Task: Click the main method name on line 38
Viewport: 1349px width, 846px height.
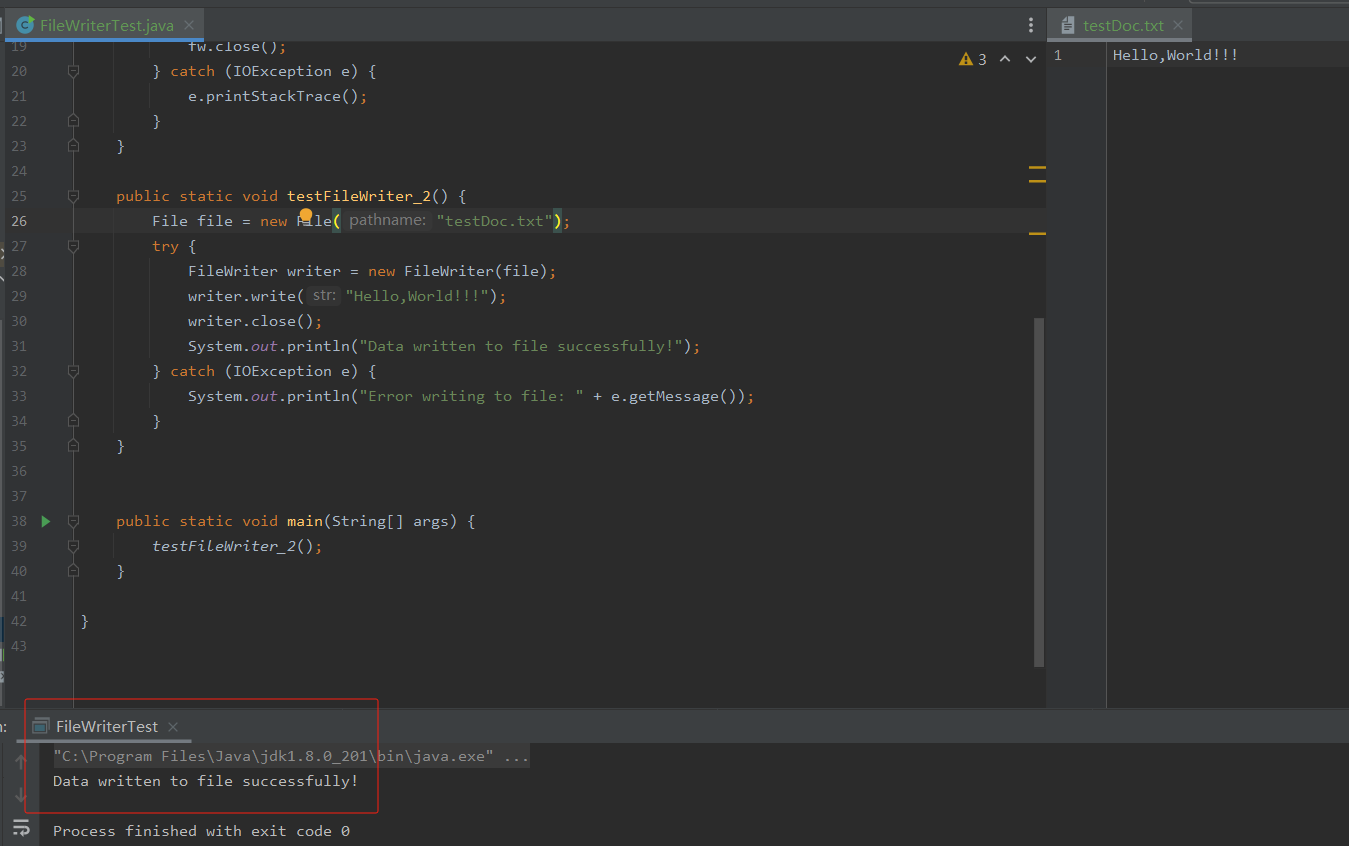Action: [305, 521]
